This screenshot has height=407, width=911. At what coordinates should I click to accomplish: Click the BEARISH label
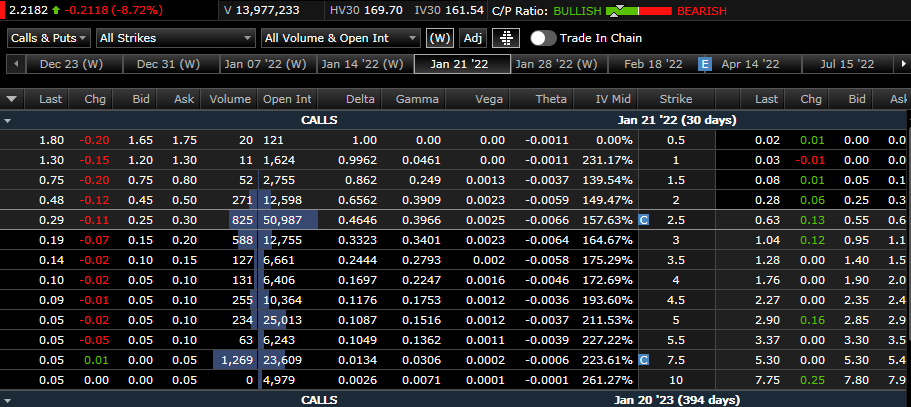[701, 10]
